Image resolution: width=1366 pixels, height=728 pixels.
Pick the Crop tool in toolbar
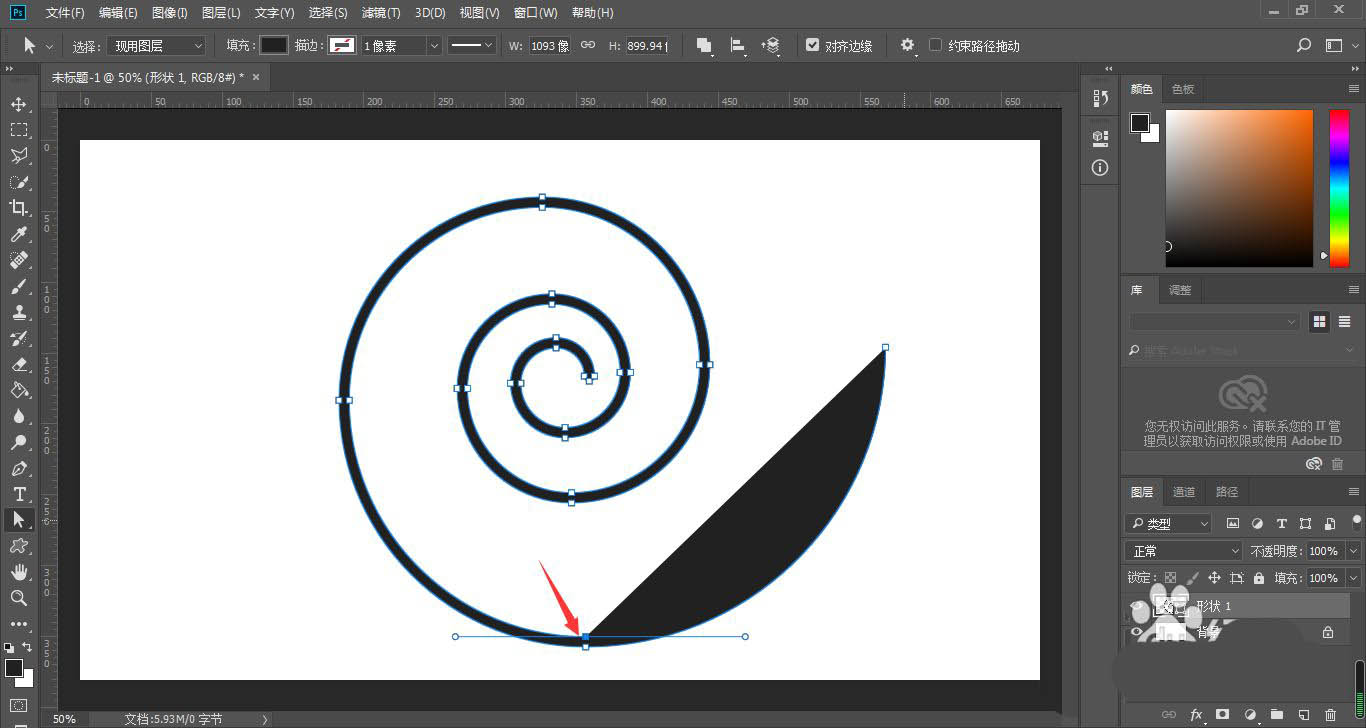pos(18,207)
